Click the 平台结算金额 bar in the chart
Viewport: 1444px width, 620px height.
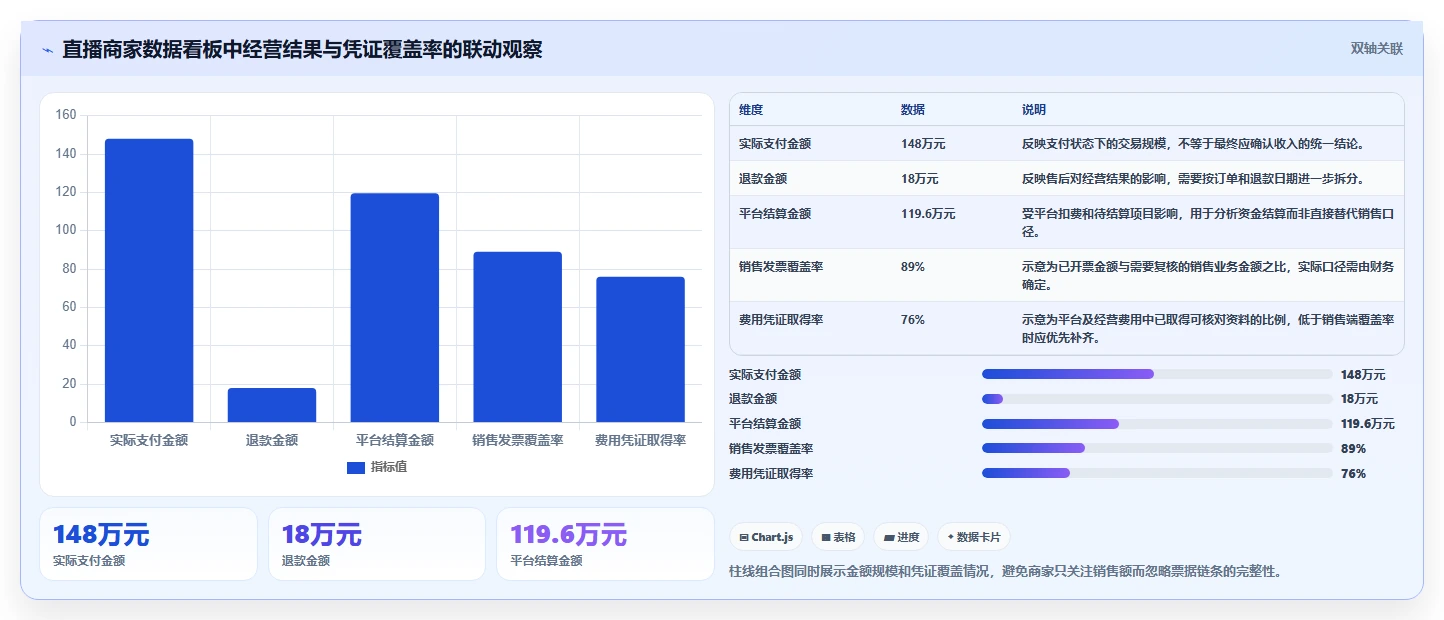coord(394,308)
